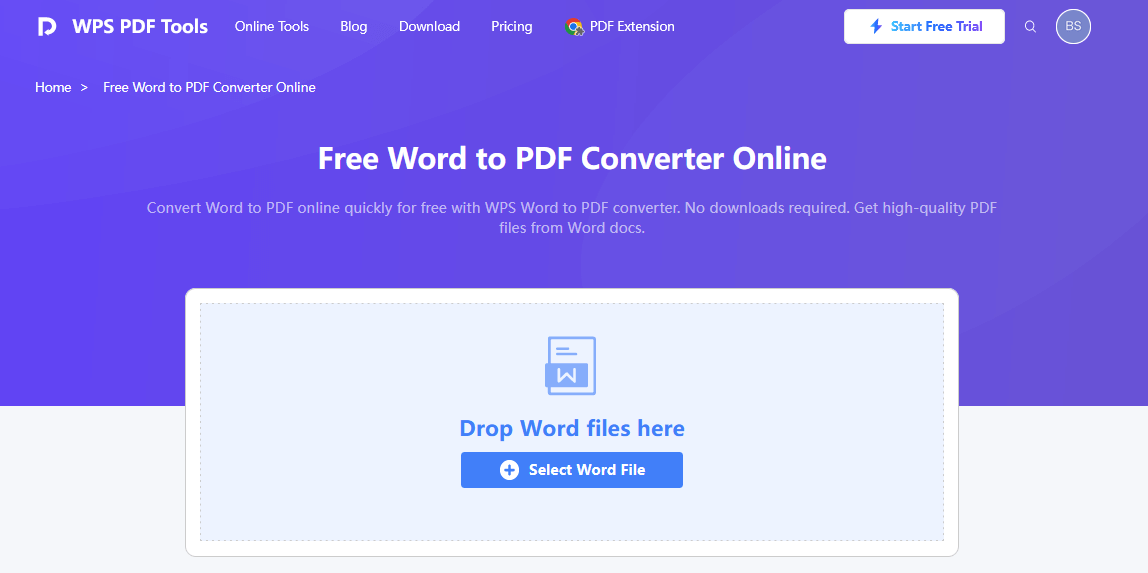Click the Start Free Trial button
This screenshot has width=1148, height=573.
[x=924, y=26]
